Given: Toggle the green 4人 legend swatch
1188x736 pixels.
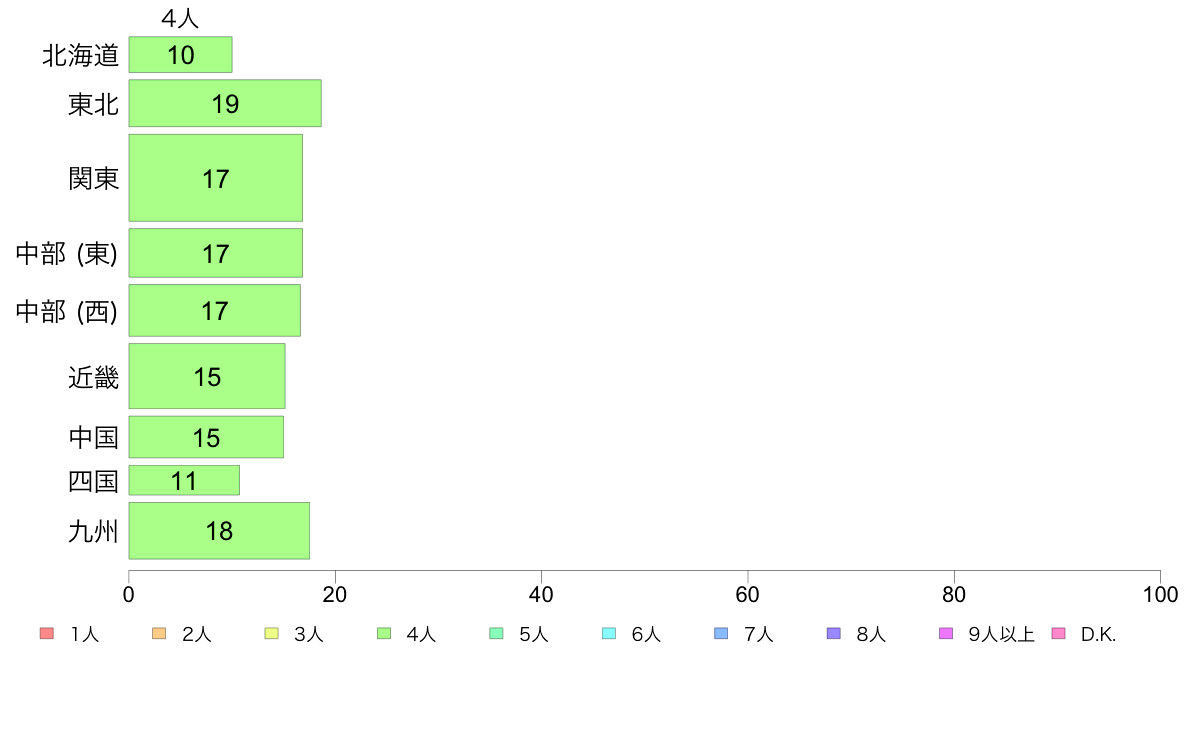Looking at the screenshot, I should tap(383, 634).
